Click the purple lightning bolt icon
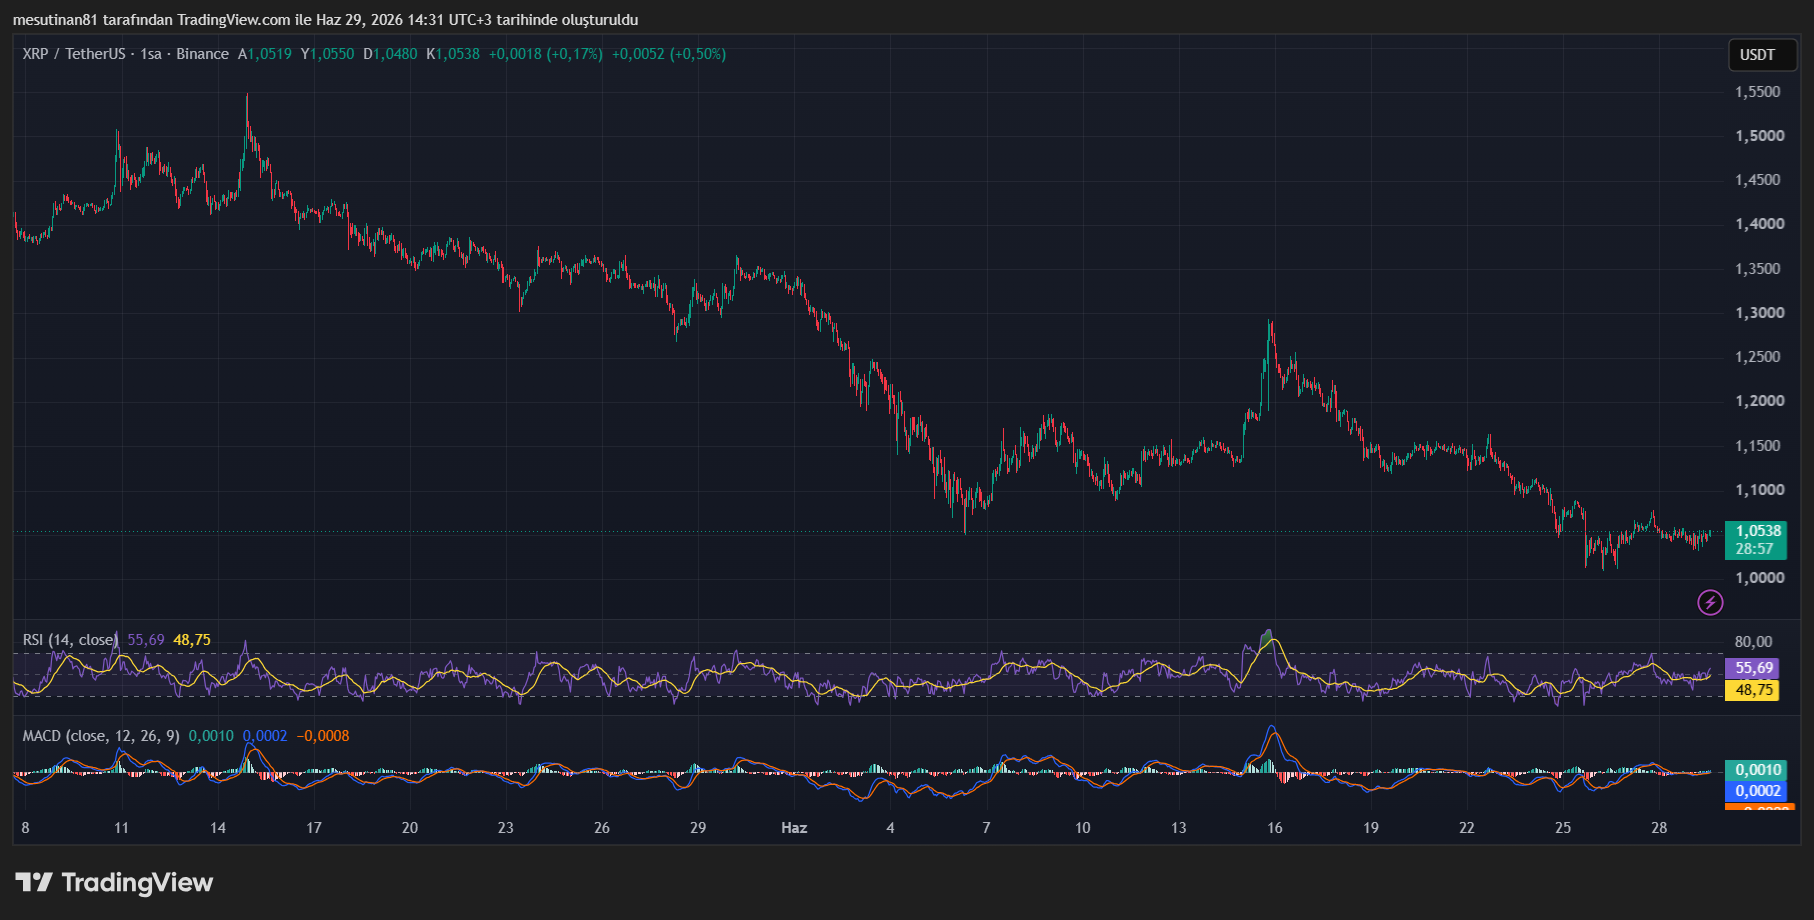The height and width of the screenshot is (920, 1814). click(1710, 602)
